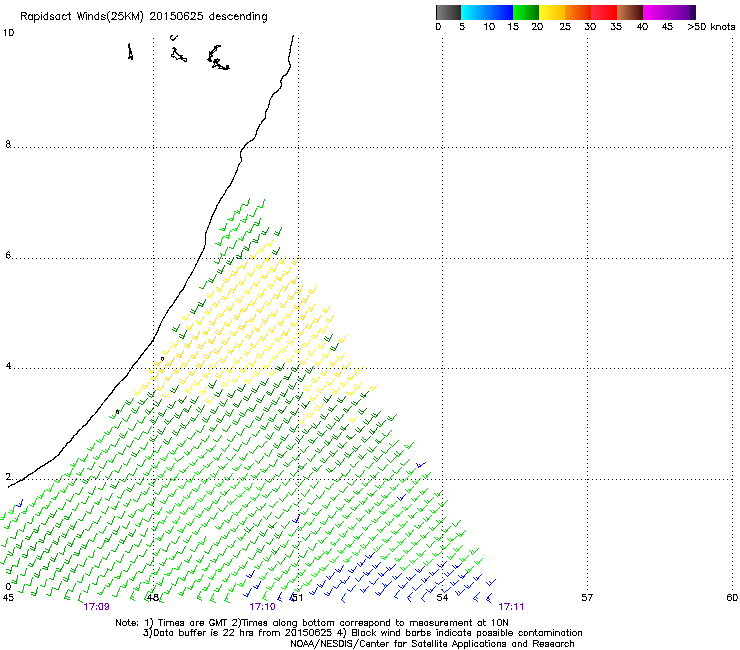Click the small narrow island left of 48 longitude
Image resolution: width=740 pixels, height=650 pixels.
(x=130, y=51)
